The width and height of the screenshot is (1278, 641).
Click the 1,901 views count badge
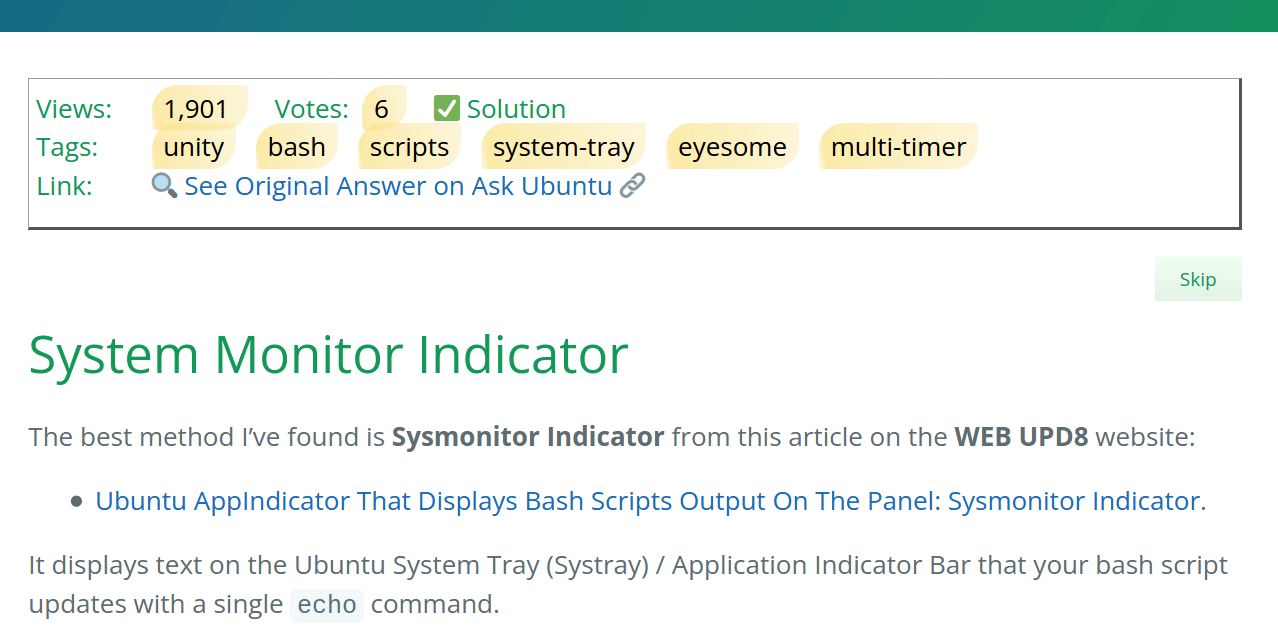pyautogui.click(x=196, y=108)
